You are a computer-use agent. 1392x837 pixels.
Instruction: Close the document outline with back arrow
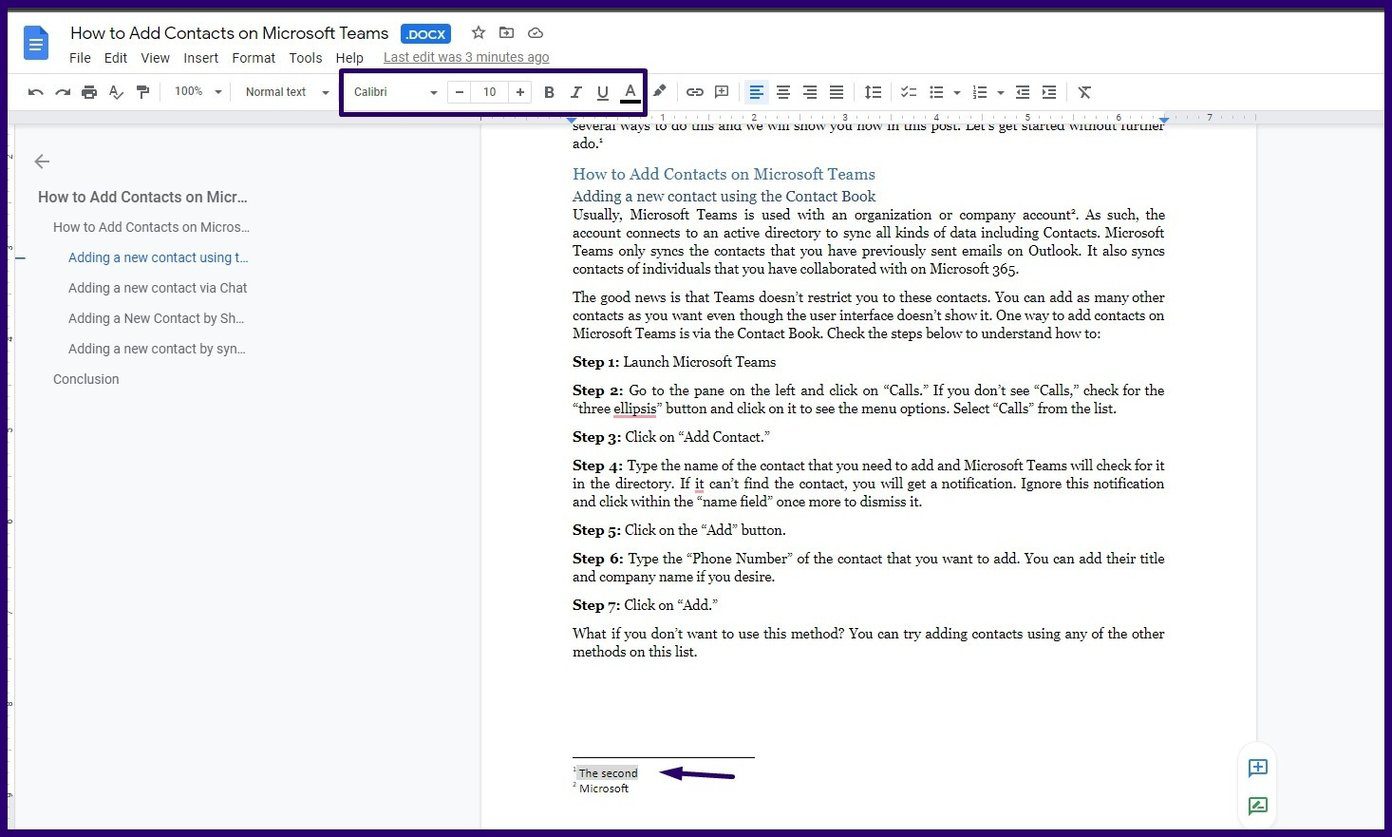tap(41, 161)
